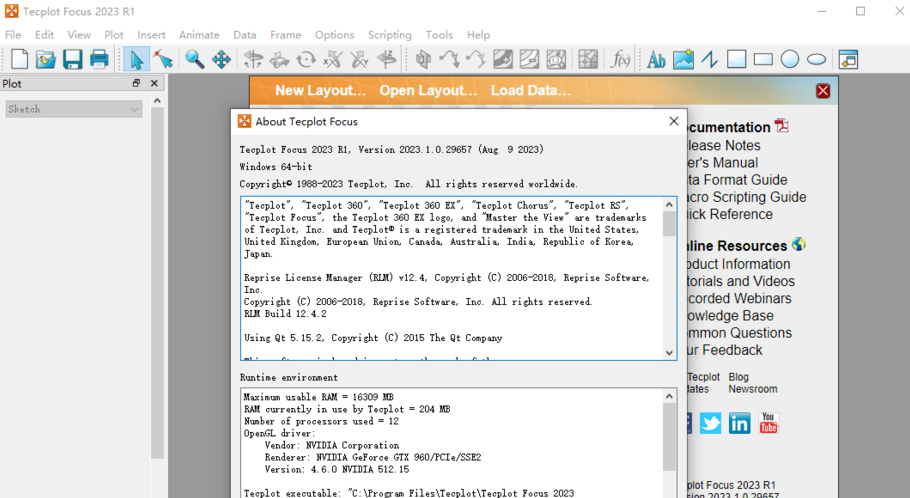This screenshot has width=910, height=498.
Task: Select the Ab text insertion tool
Action: (656, 59)
